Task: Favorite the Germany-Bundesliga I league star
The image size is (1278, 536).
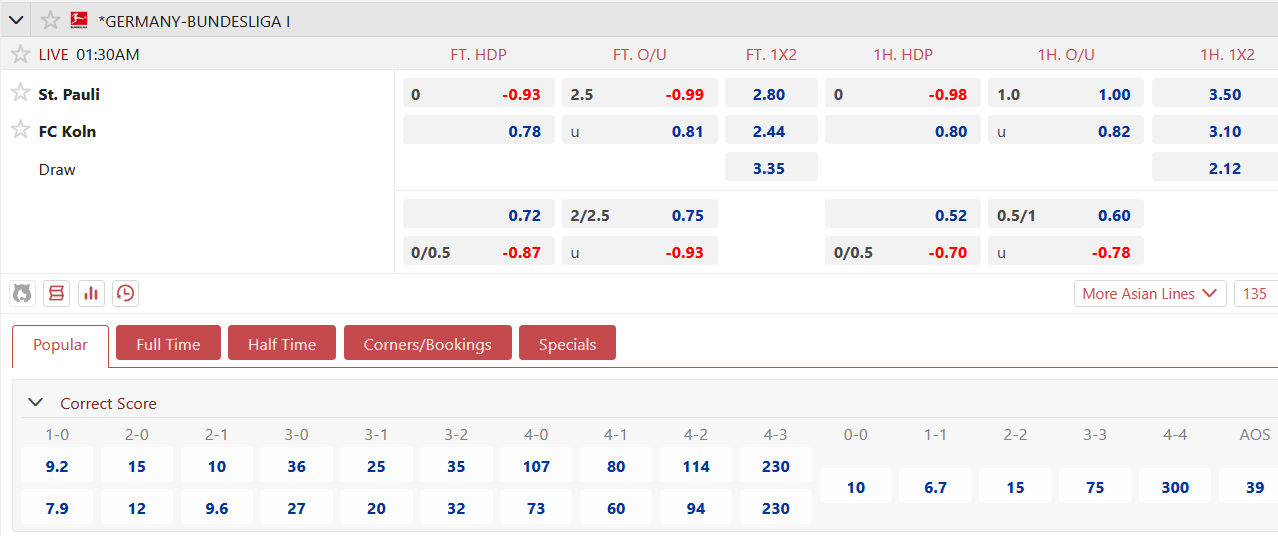Action: pos(50,20)
